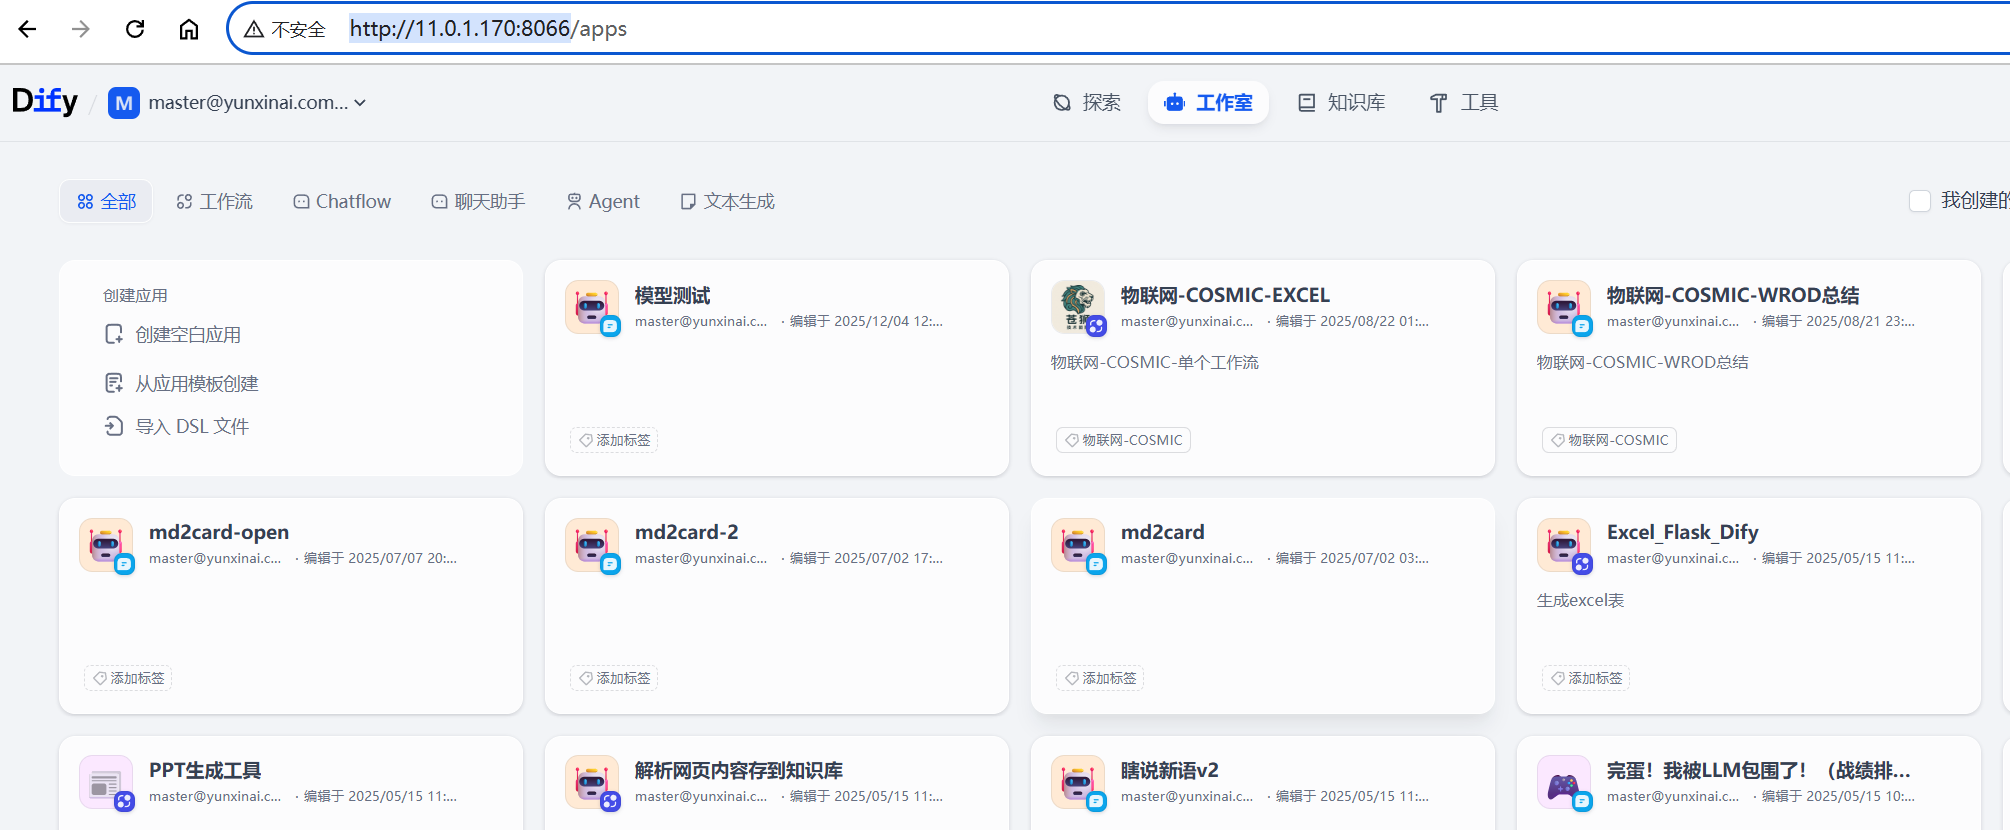Click the 物联网-COSMIC tag on WROD总结 card
Viewport: 2010px width, 830px height.
tap(1609, 440)
